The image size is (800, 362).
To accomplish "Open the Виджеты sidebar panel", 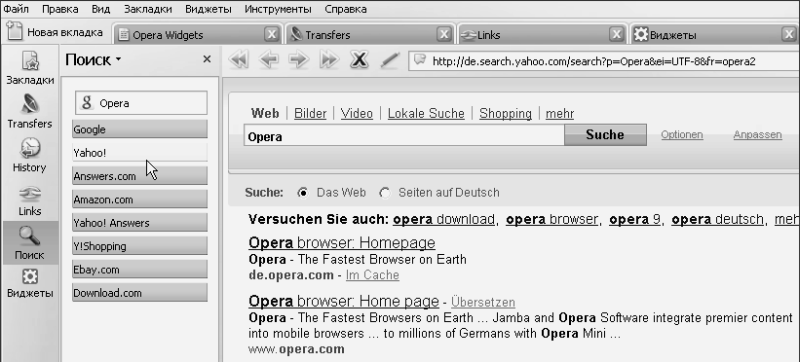I will pyautogui.click(x=30, y=283).
